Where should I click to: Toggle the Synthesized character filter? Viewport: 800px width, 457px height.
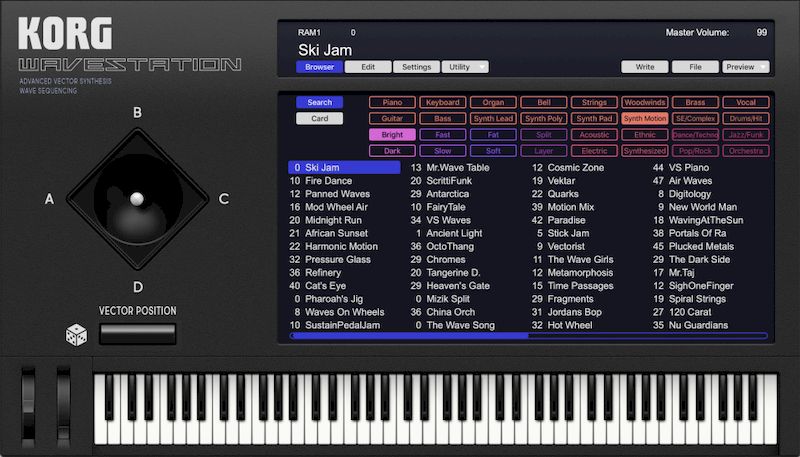[x=645, y=151]
